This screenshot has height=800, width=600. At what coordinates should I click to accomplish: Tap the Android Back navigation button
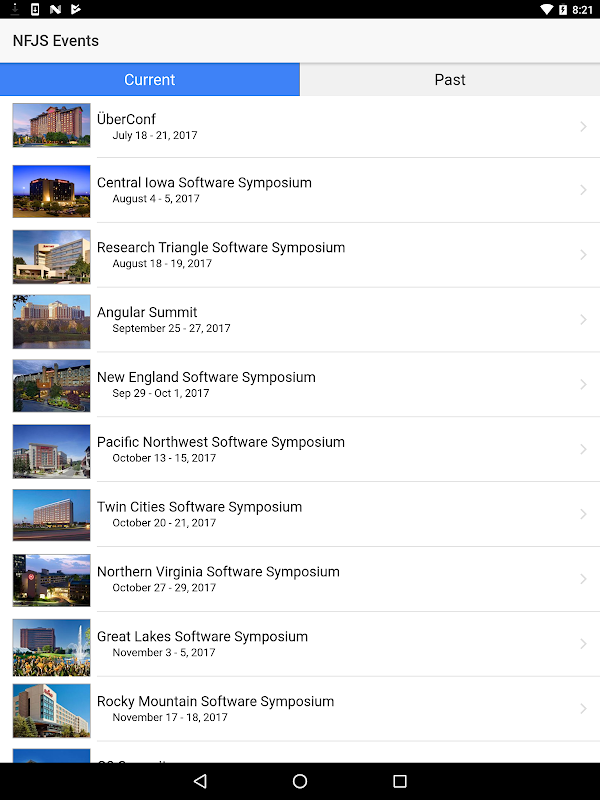200,781
